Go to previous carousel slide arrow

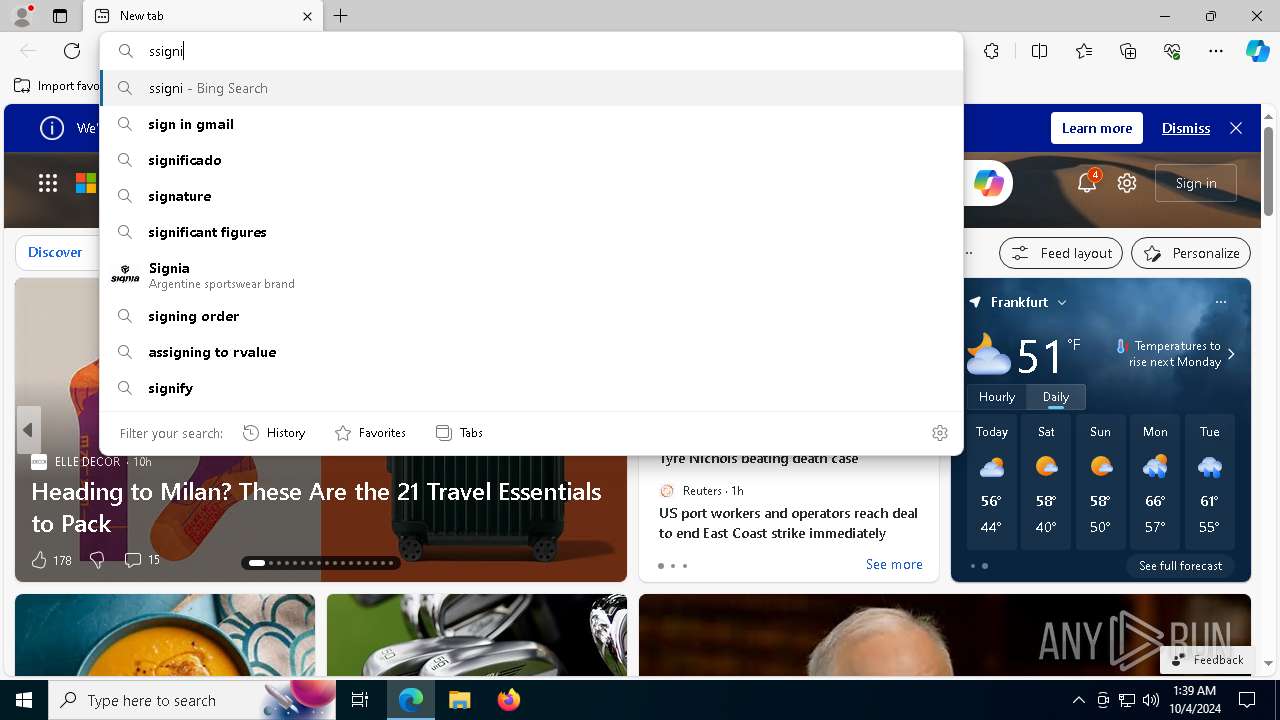tap(28, 430)
